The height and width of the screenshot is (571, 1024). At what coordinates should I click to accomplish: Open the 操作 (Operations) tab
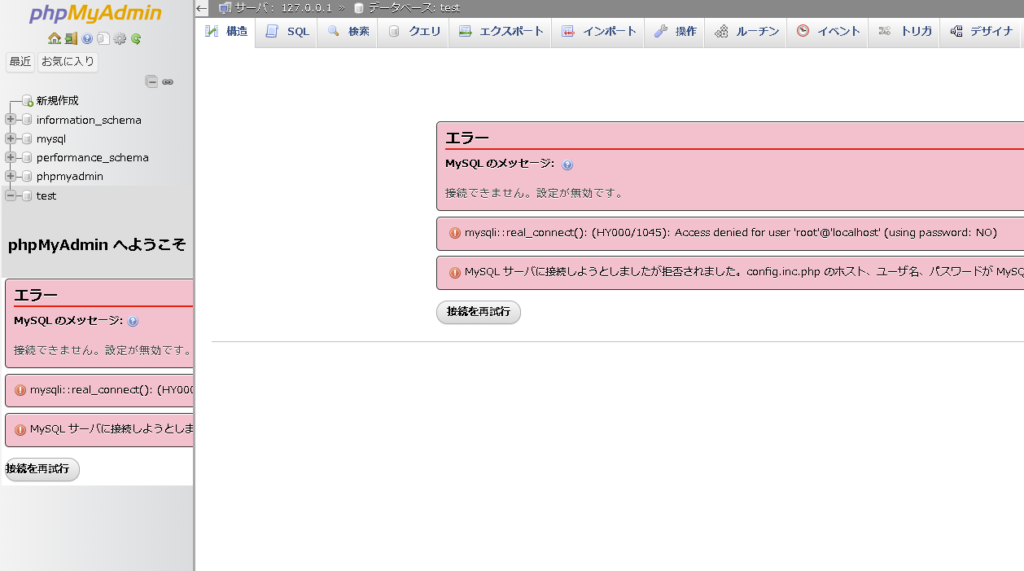tap(675, 31)
